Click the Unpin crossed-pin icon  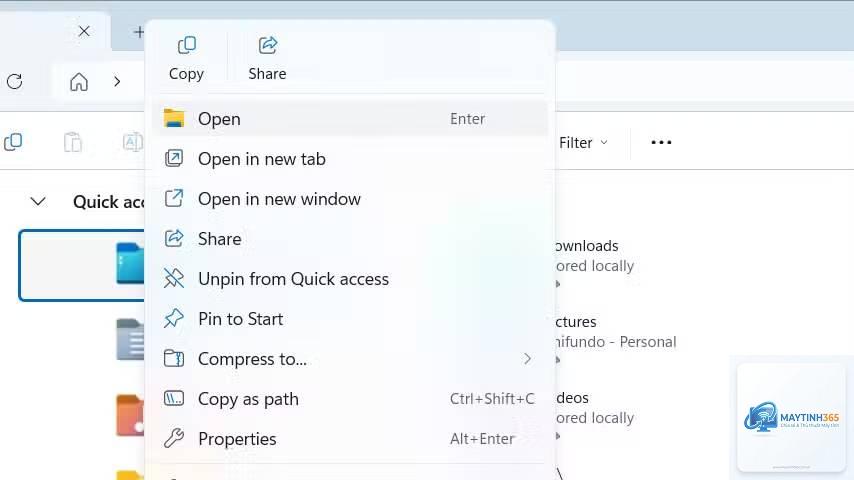(174, 278)
